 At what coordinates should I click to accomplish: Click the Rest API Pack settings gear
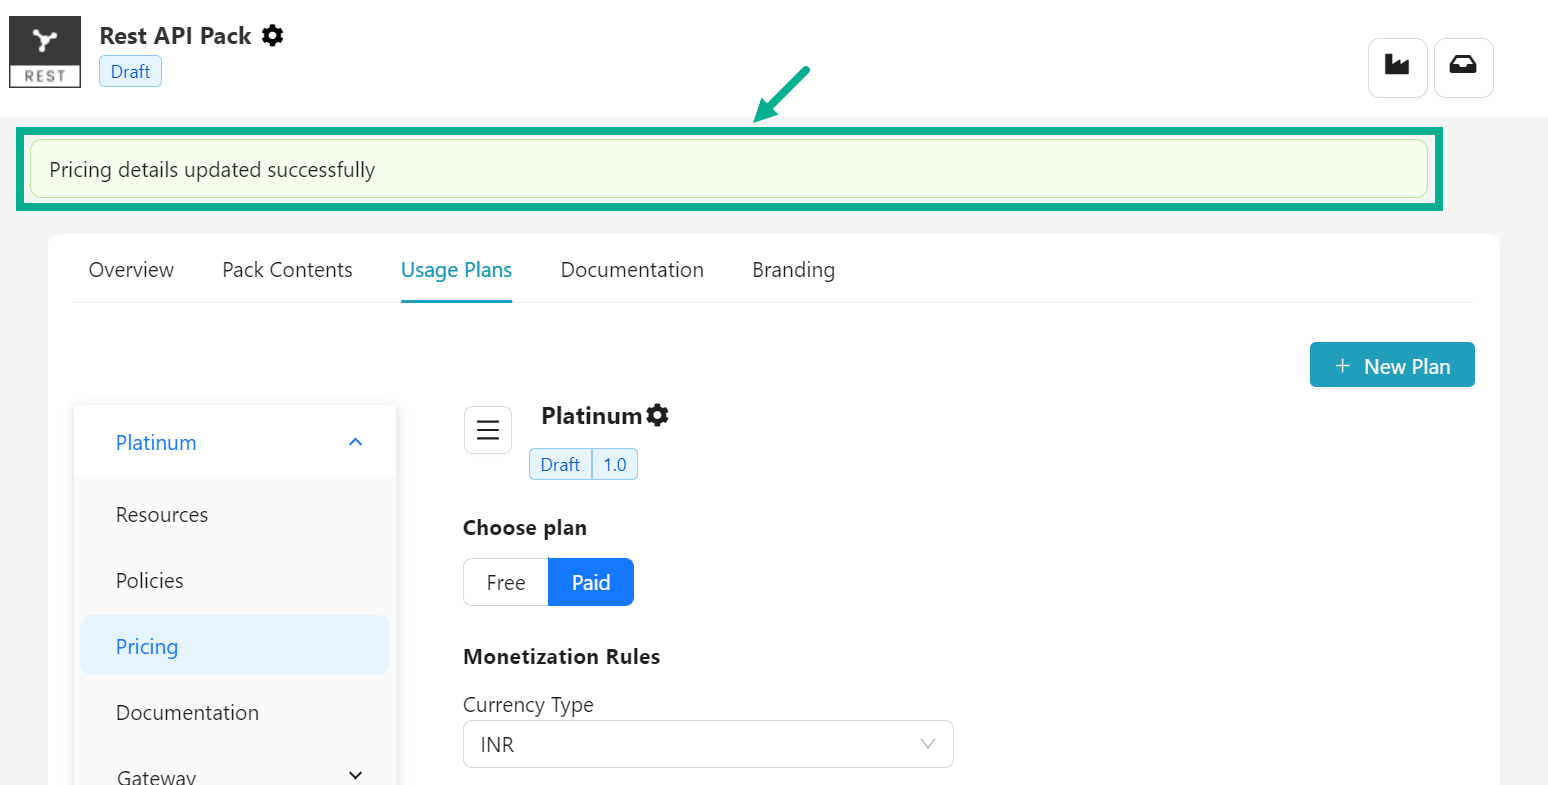pyautogui.click(x=272, y=36)
